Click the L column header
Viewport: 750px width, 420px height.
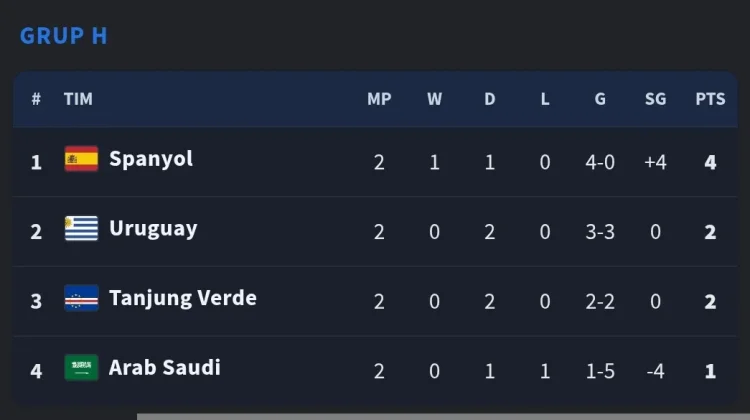click(x=545, y=99)
